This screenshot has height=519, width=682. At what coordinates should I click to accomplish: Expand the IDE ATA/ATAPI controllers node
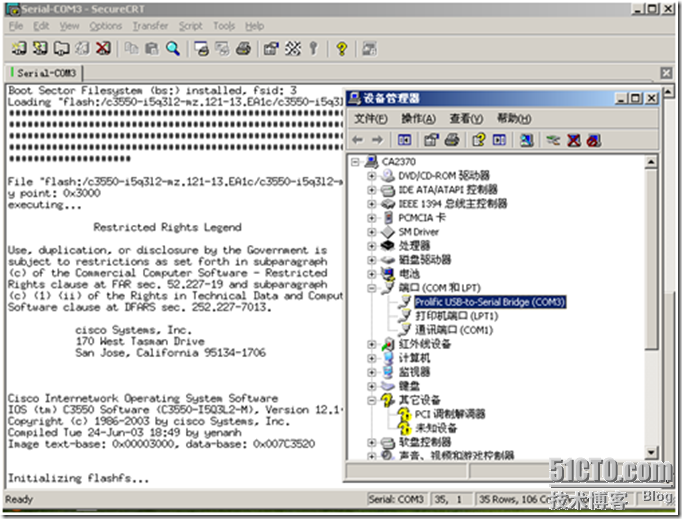[x=371, y=190]
